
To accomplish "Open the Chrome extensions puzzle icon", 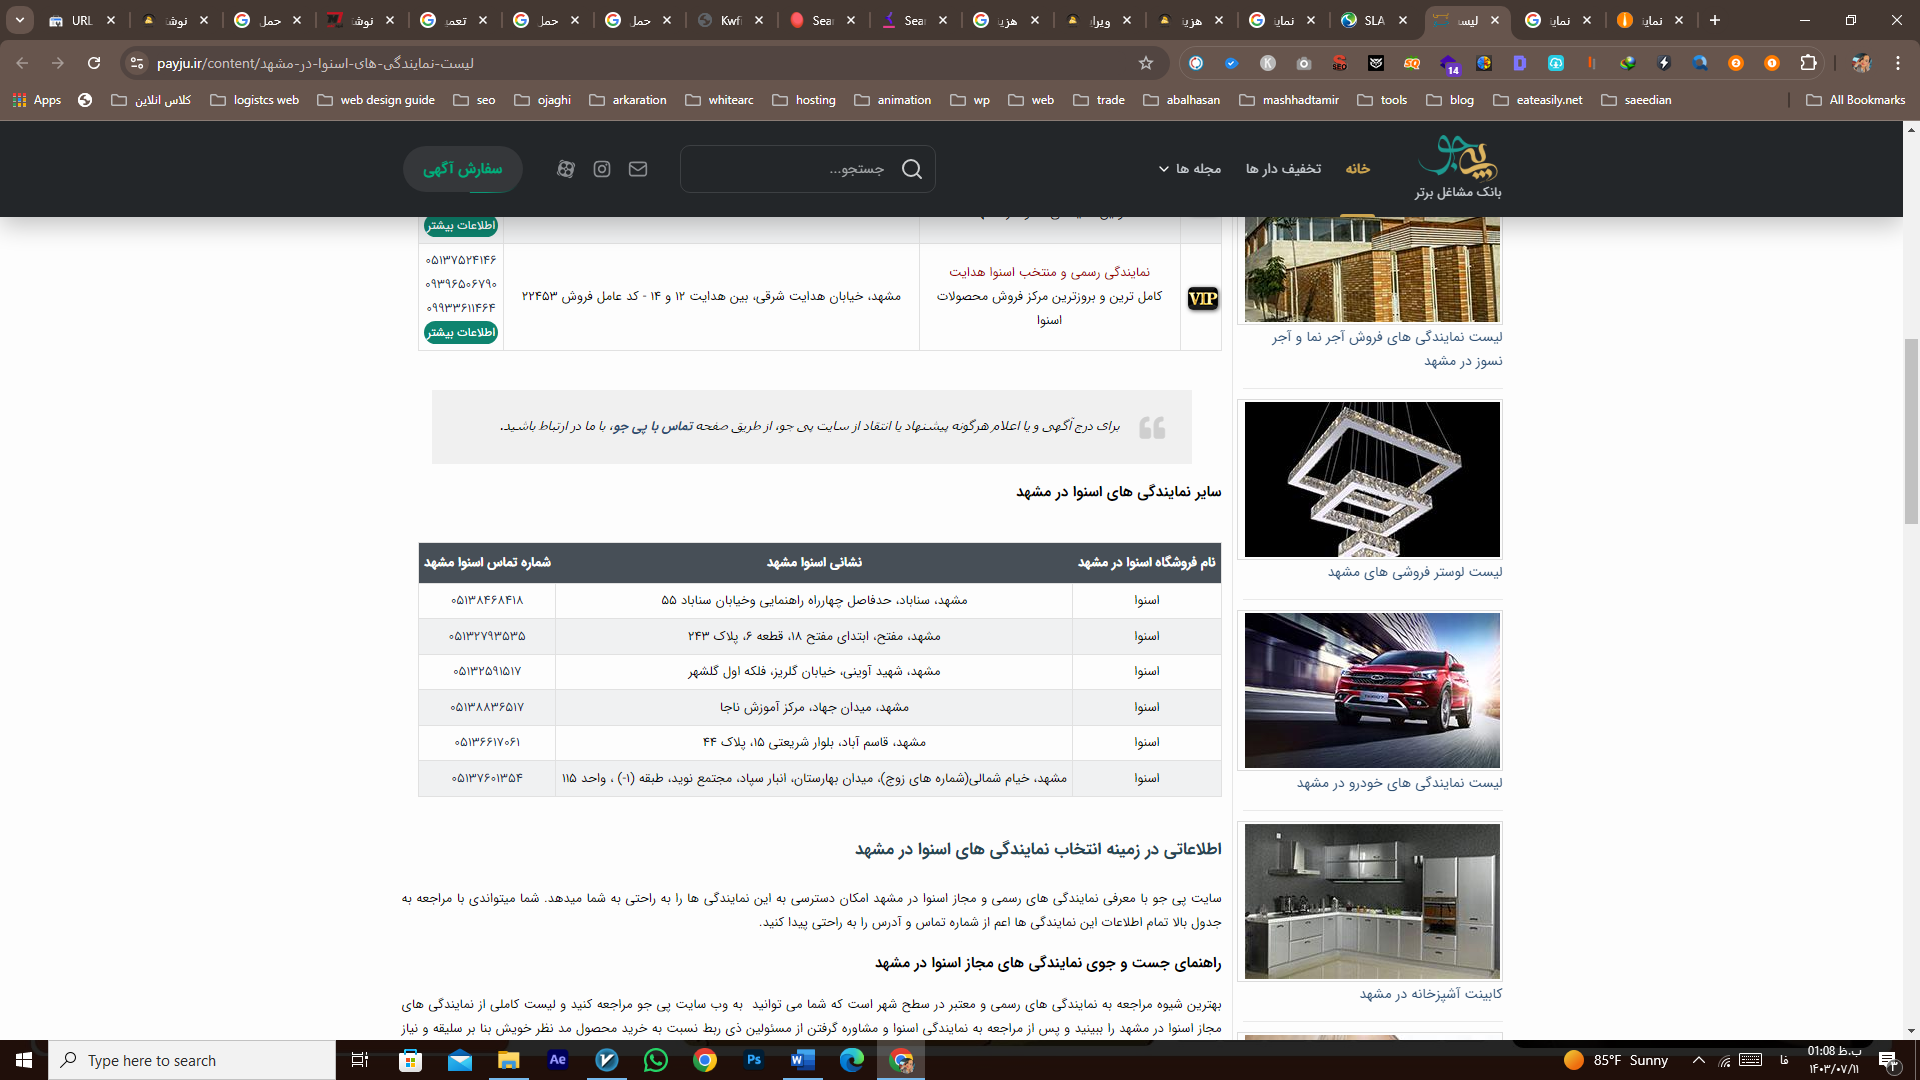I will pyautogui.click(x=1808, y=63).
